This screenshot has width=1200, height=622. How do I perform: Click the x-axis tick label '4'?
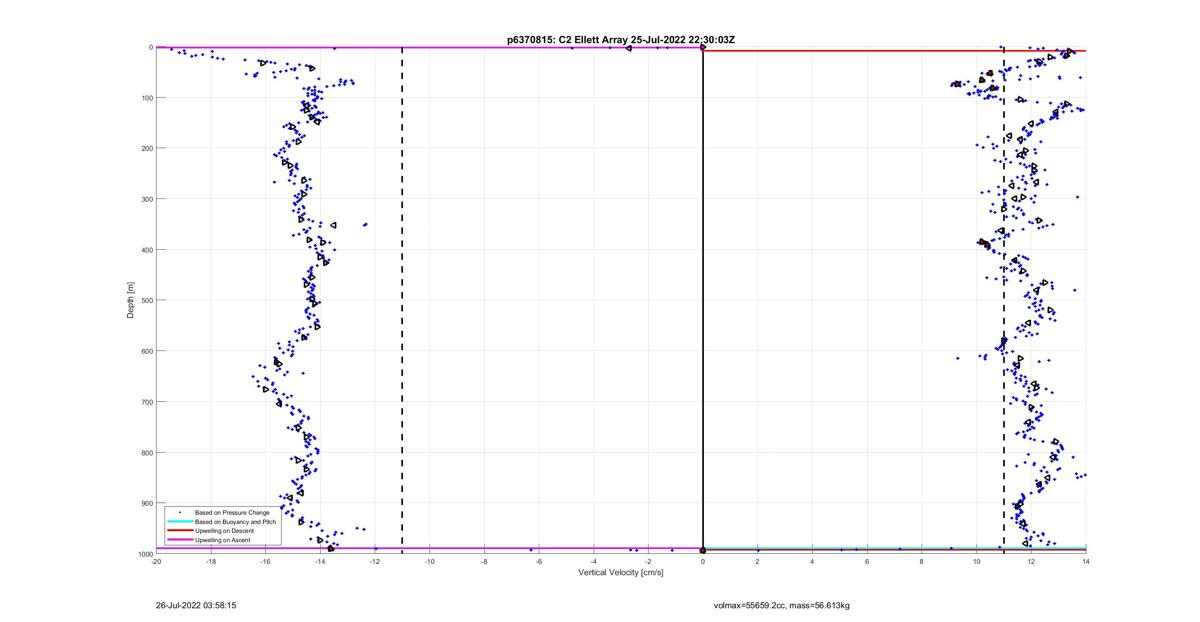point(812,562)
